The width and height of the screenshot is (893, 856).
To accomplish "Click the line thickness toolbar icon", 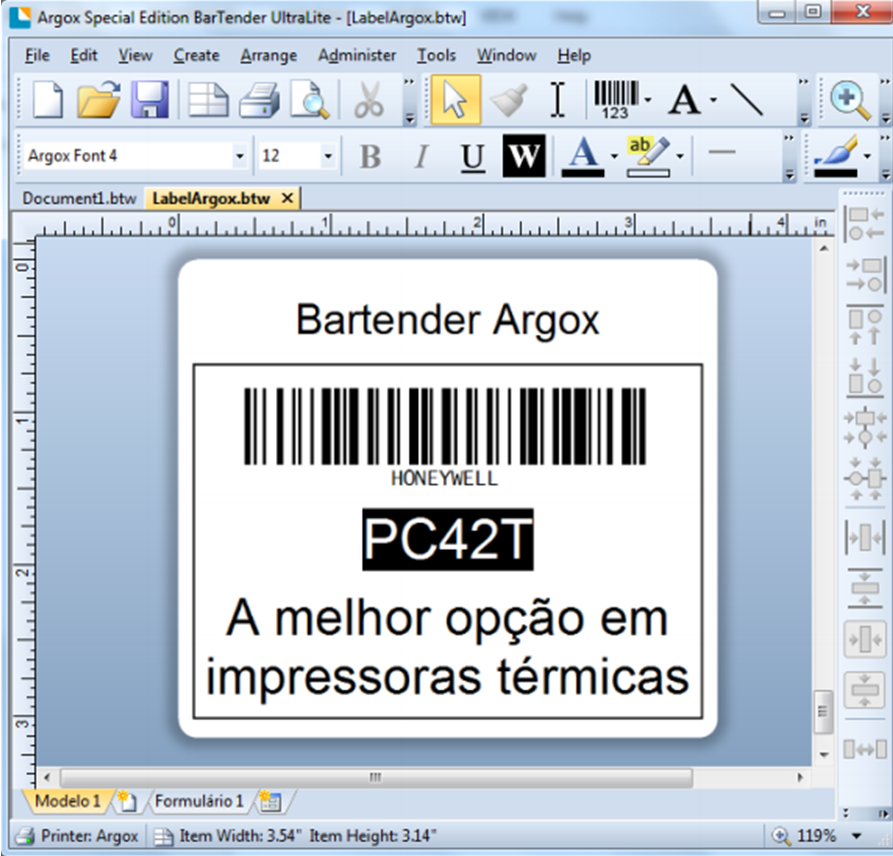I will (722, 152).
